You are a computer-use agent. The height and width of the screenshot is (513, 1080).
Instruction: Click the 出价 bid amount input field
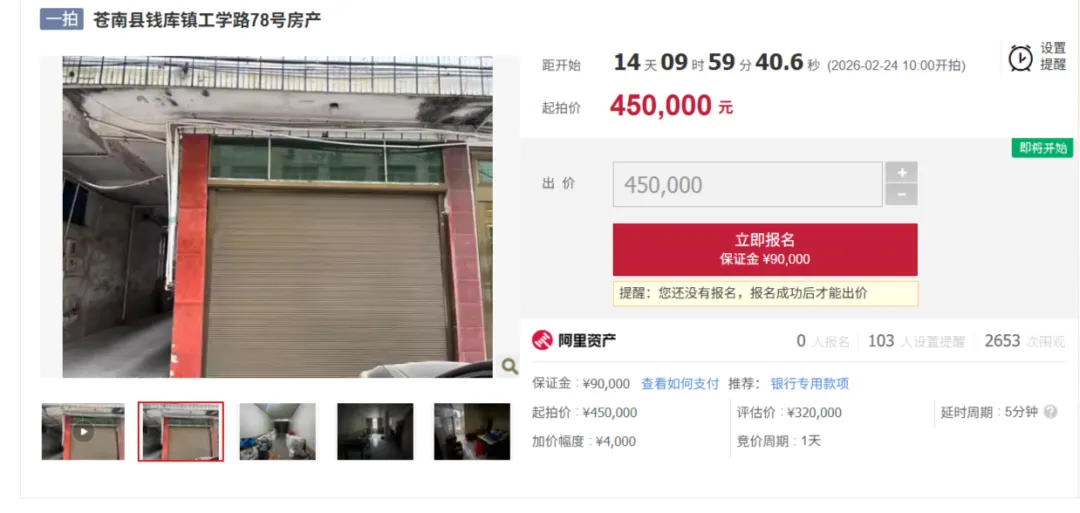click(747, 185)
